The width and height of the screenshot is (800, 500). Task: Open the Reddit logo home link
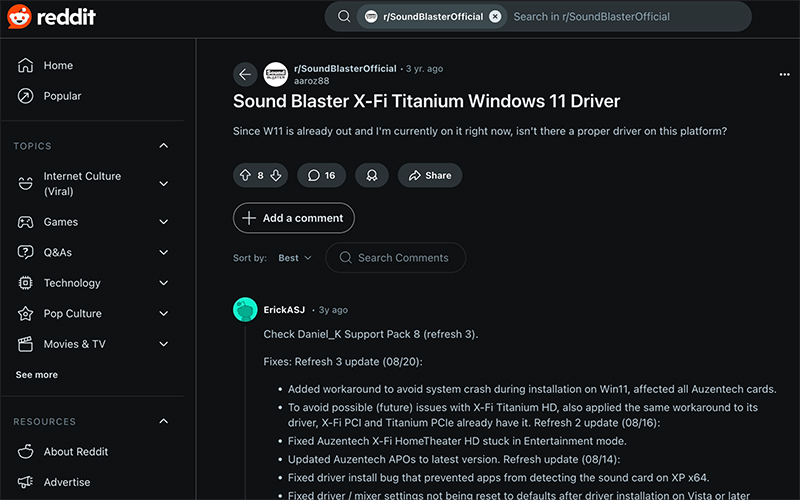51,17
